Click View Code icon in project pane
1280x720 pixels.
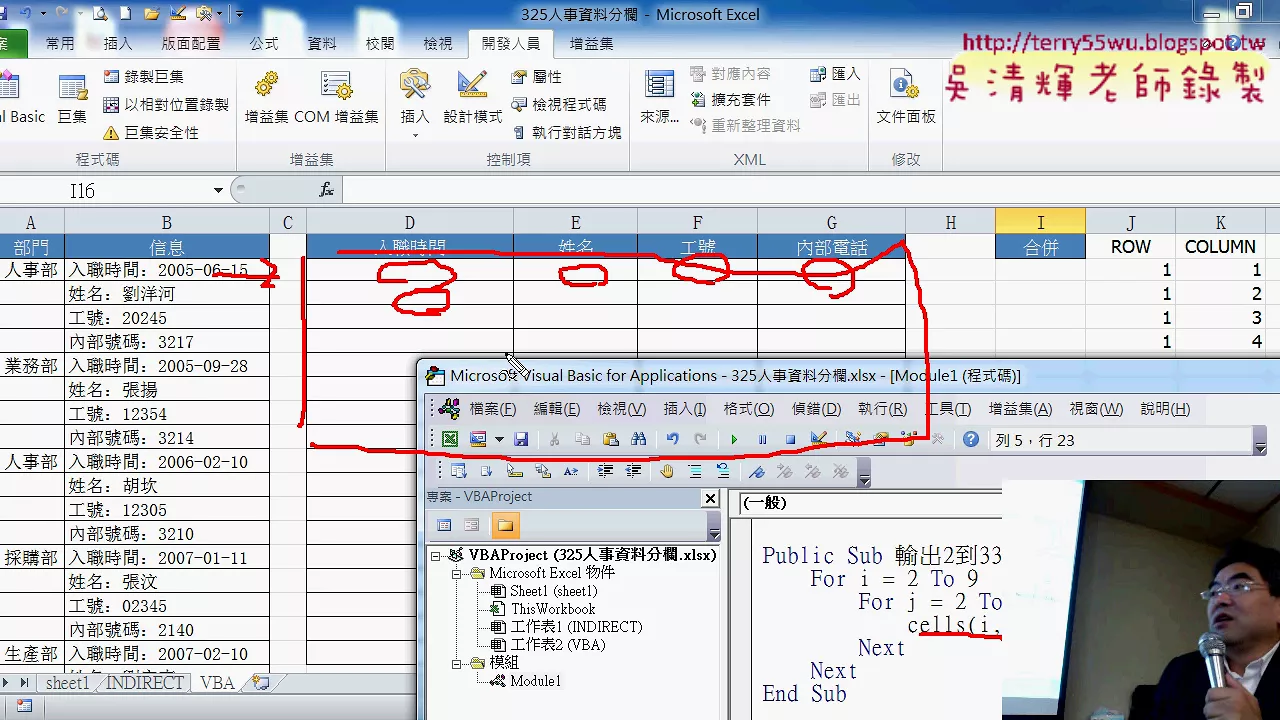coord(445,525)
